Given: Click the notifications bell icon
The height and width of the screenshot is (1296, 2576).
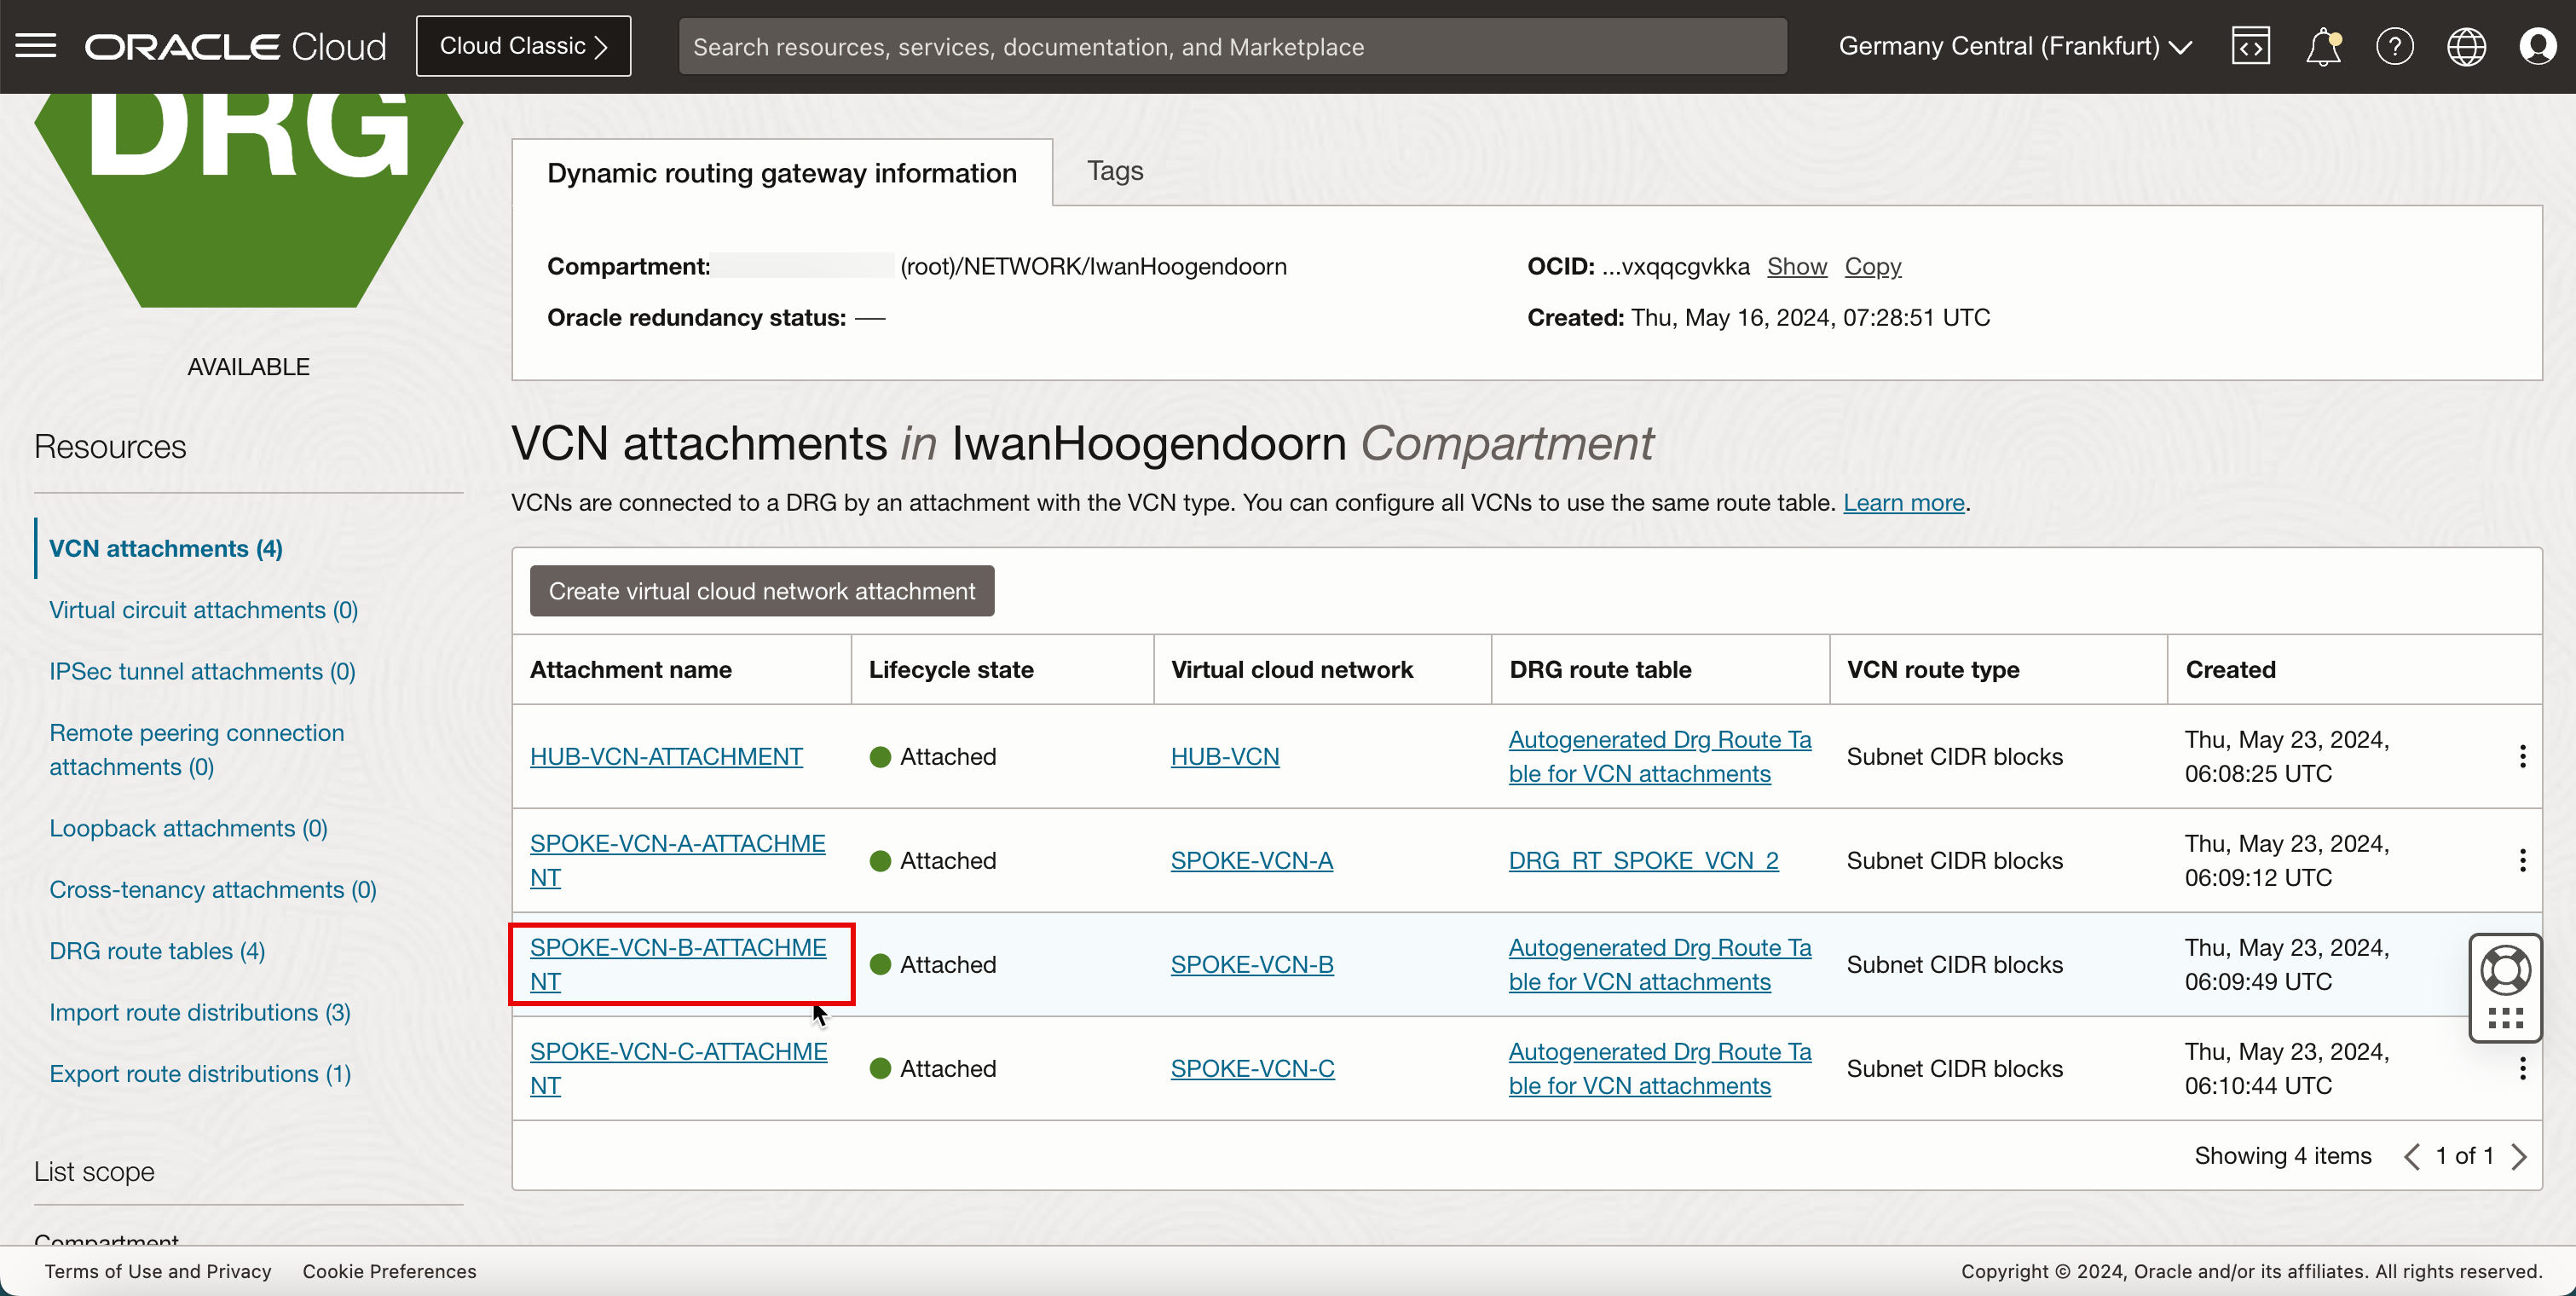Looking at the screenshot, I should click(x=2325, y=44).
